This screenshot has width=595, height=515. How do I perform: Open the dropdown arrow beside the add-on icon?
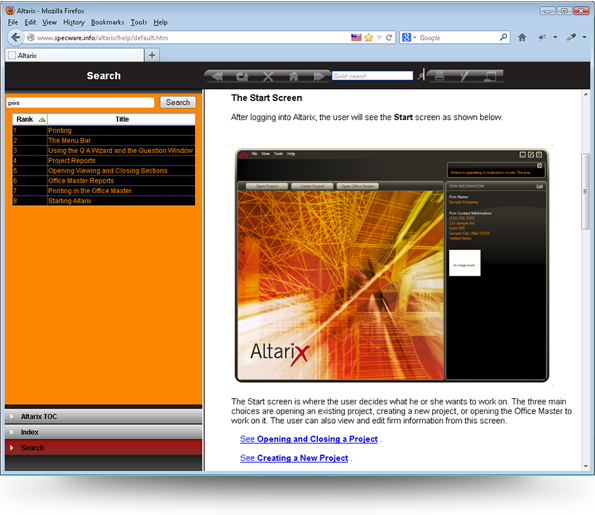(x=555, y=37)
